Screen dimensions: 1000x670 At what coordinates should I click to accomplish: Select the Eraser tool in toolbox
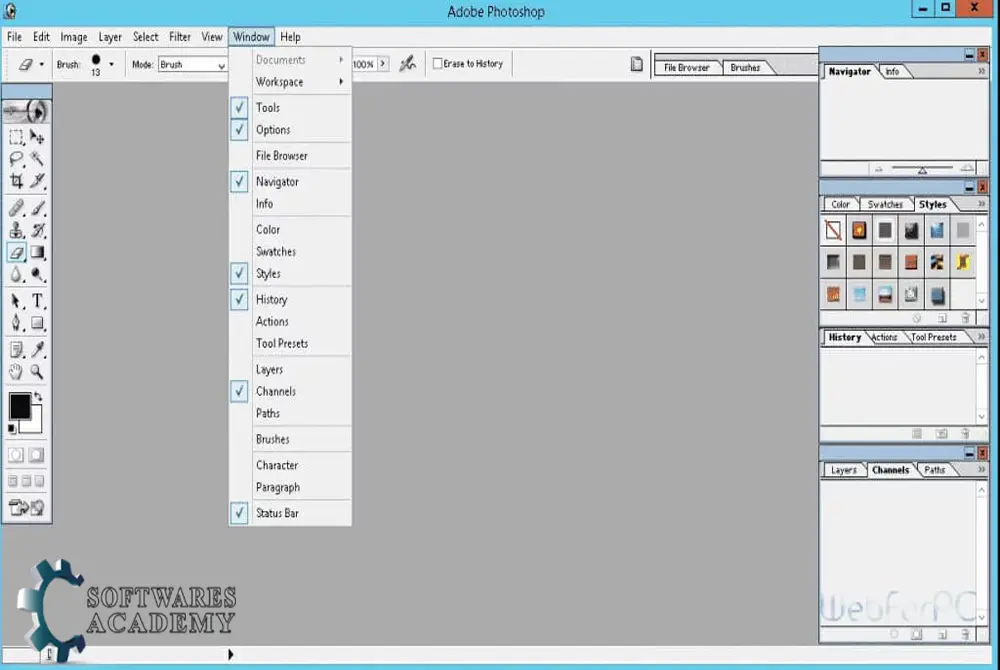17,252
